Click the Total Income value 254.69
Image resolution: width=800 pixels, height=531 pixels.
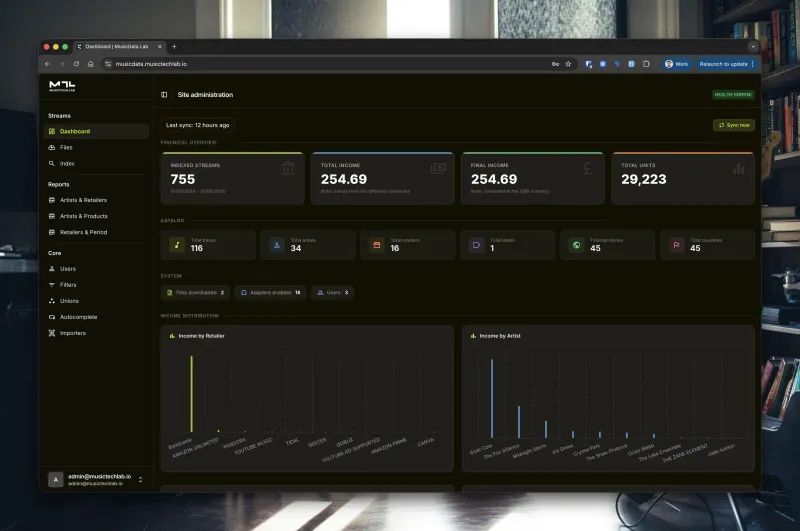(x=344, y=179)
